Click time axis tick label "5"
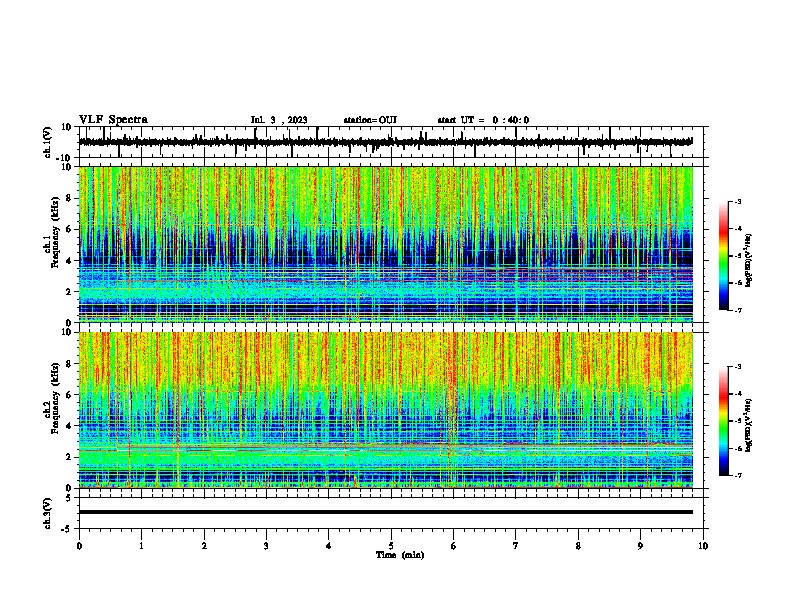 tap(391, 546)
